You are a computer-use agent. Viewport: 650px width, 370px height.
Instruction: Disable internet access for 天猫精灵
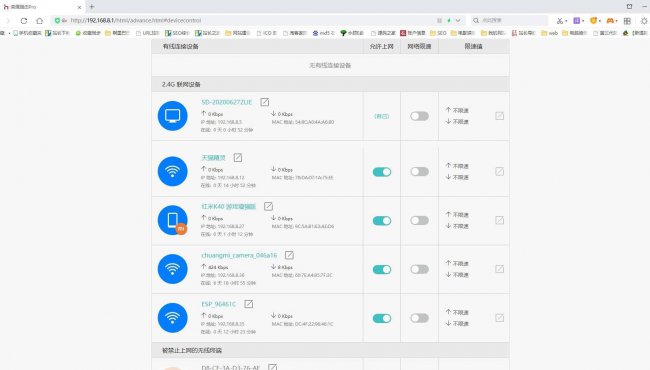[382, 172]
